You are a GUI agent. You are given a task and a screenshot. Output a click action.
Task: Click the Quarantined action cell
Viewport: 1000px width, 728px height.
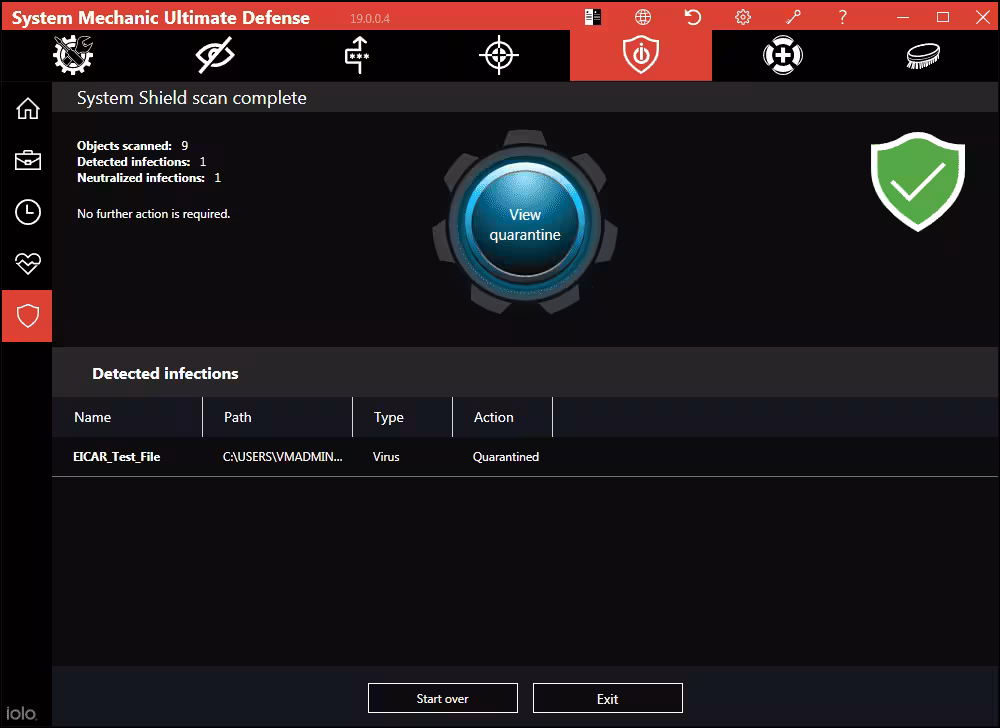pos(506,456)
